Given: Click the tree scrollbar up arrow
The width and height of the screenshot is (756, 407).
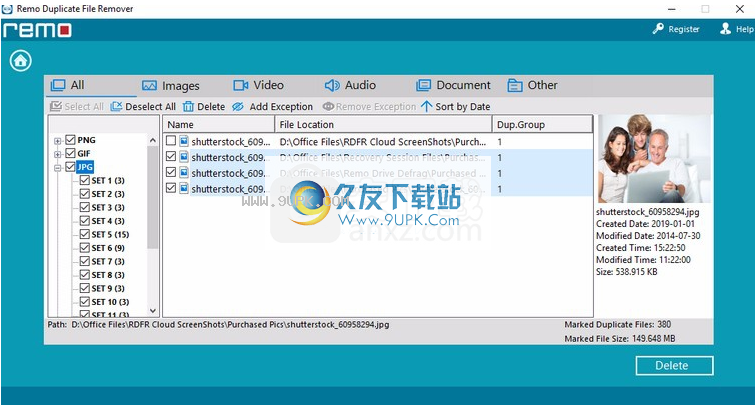Looking at the screenshot, I should [153, 140].
